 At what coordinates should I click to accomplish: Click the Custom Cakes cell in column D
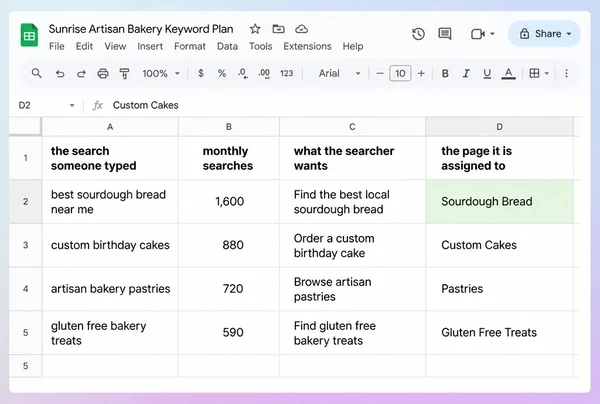click(x=499, y=245)
